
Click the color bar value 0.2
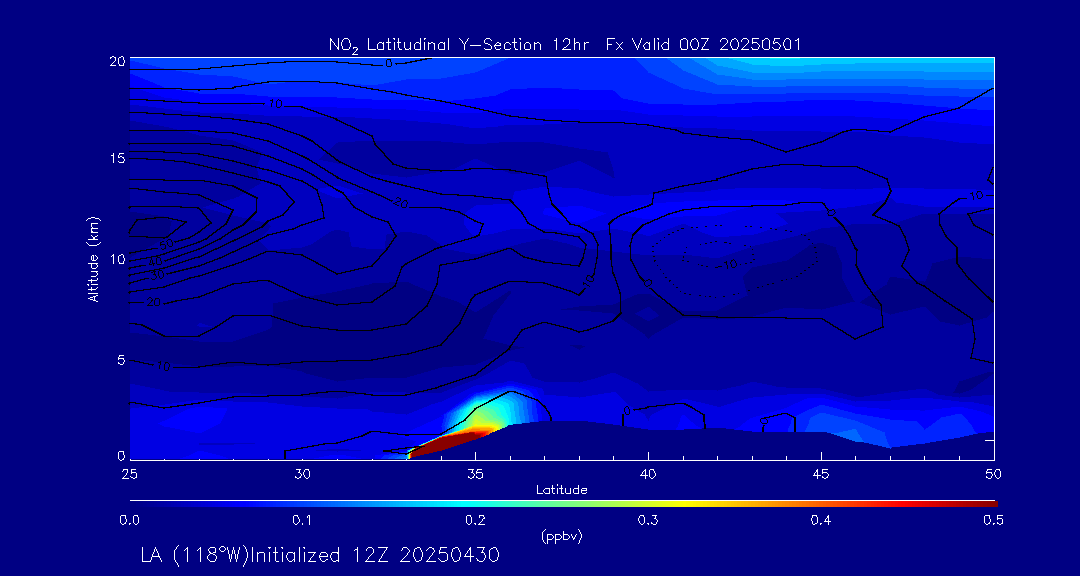pyautogui.click(x=475, y=522)
